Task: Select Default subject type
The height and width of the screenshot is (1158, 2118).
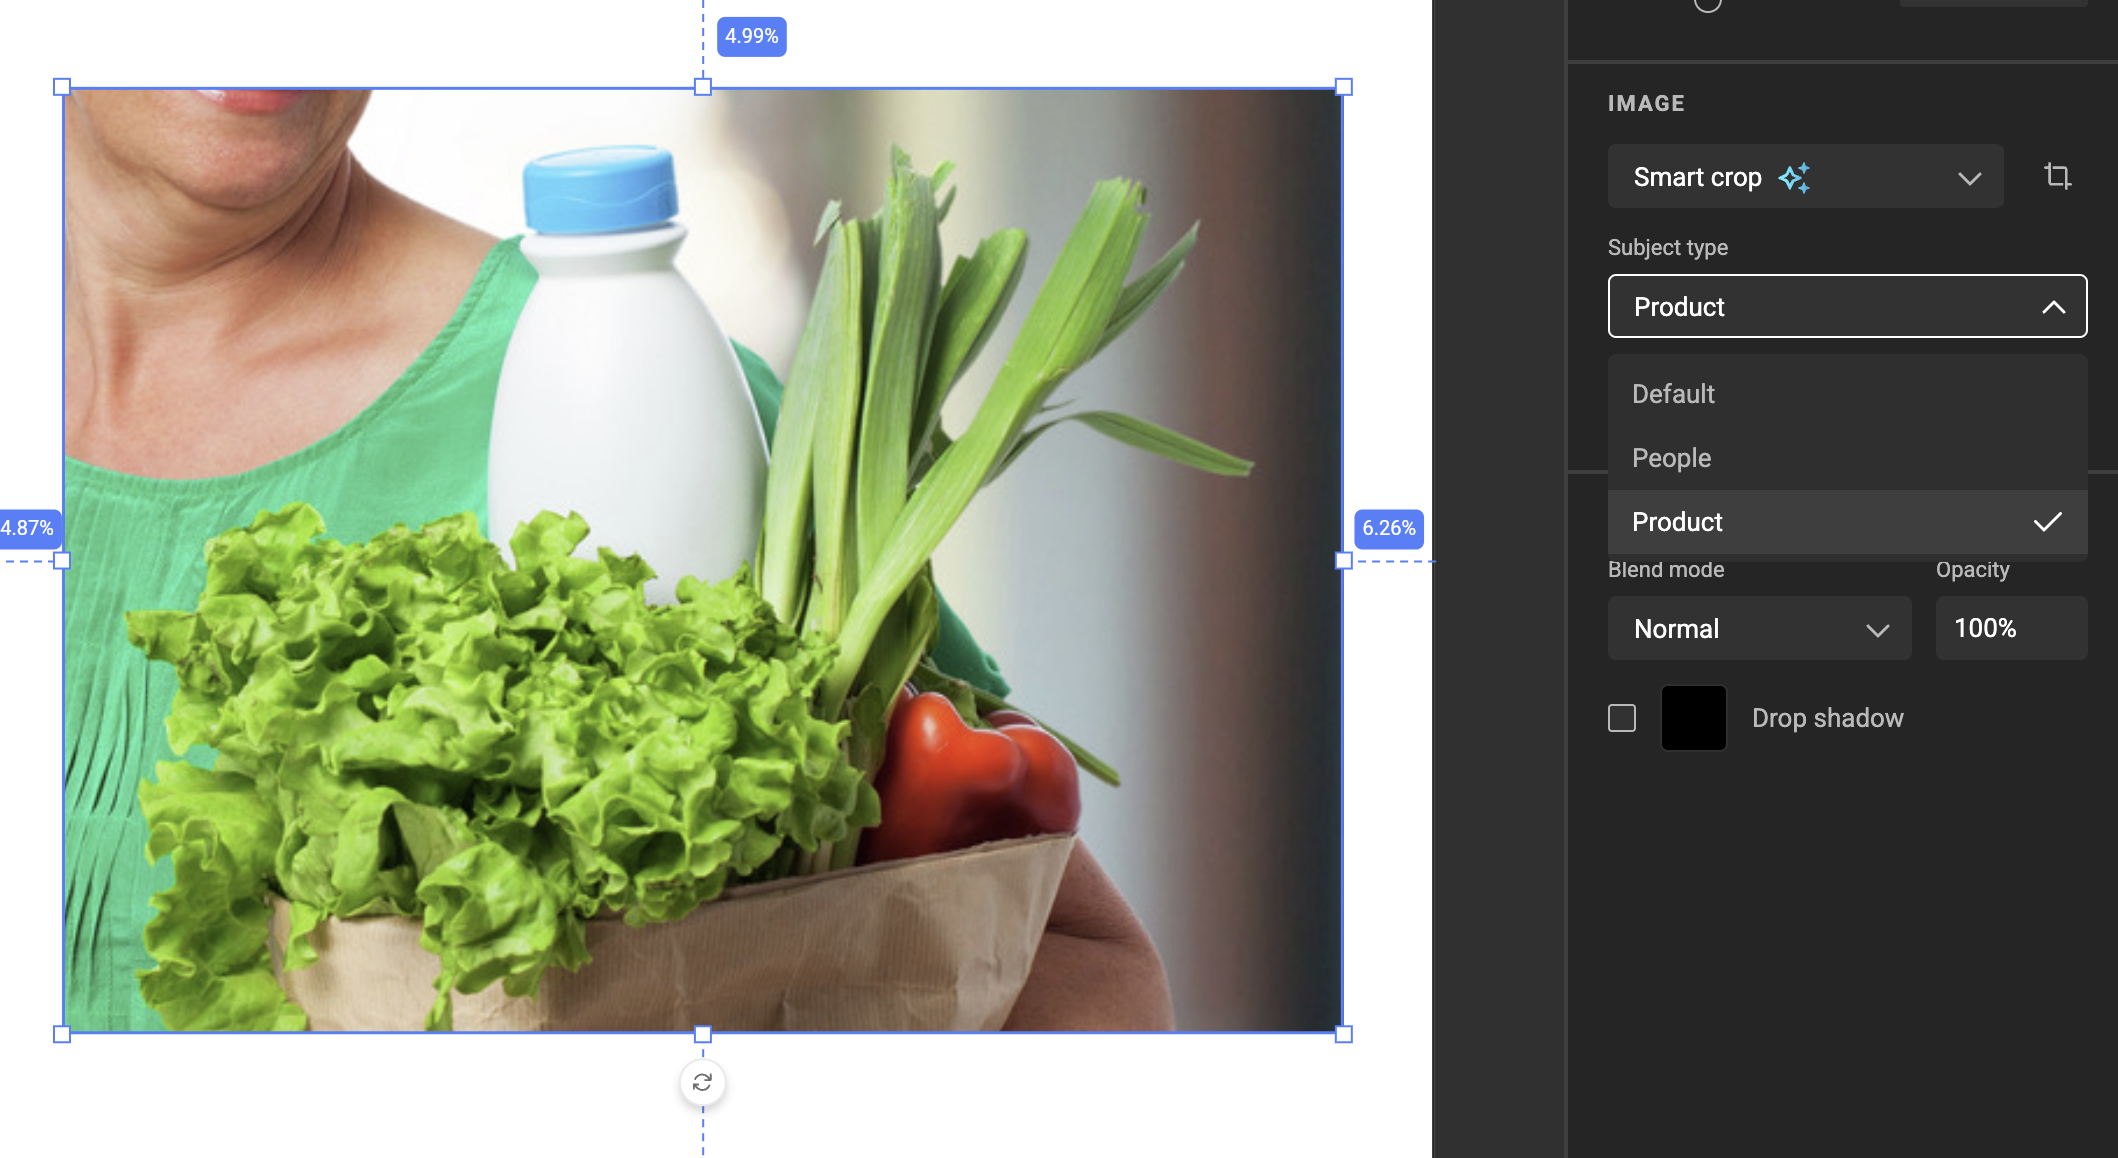Action: (1847, 394)
